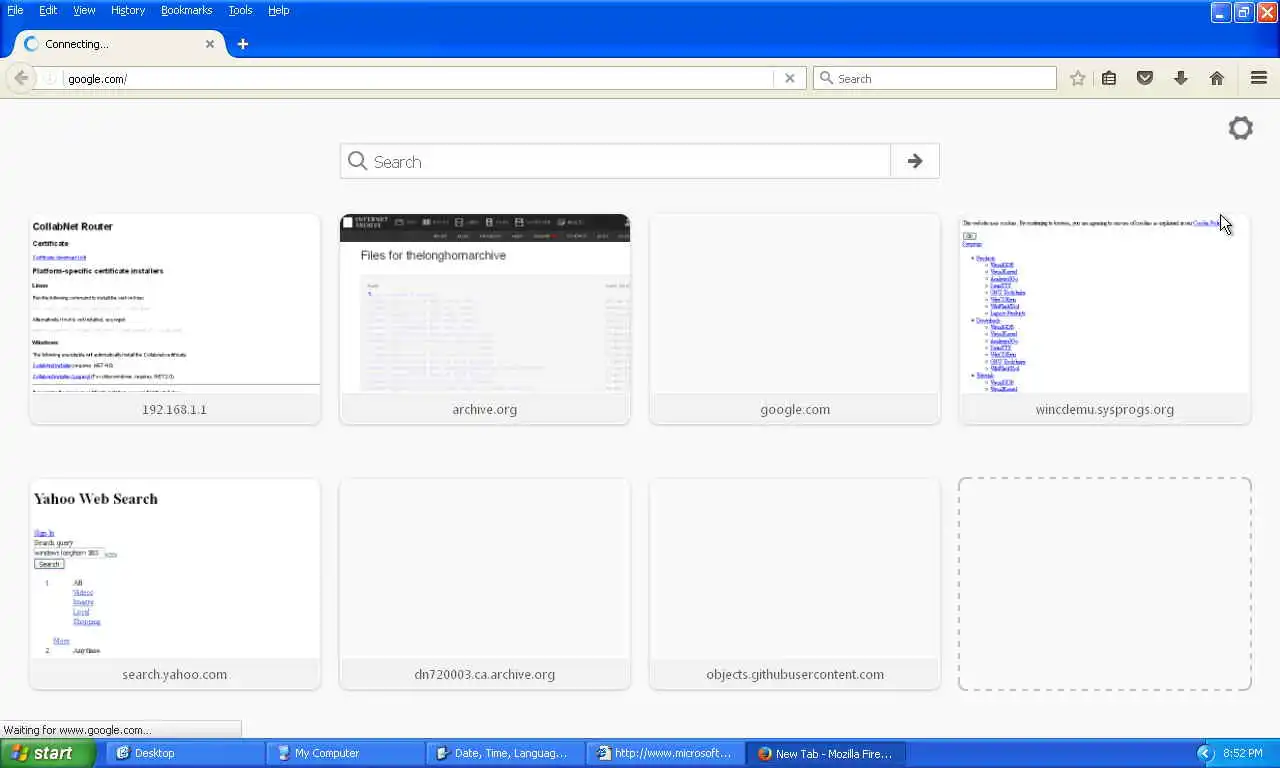Open the History menu
The image size is (1280, 768).
click(x=128, y=10)
